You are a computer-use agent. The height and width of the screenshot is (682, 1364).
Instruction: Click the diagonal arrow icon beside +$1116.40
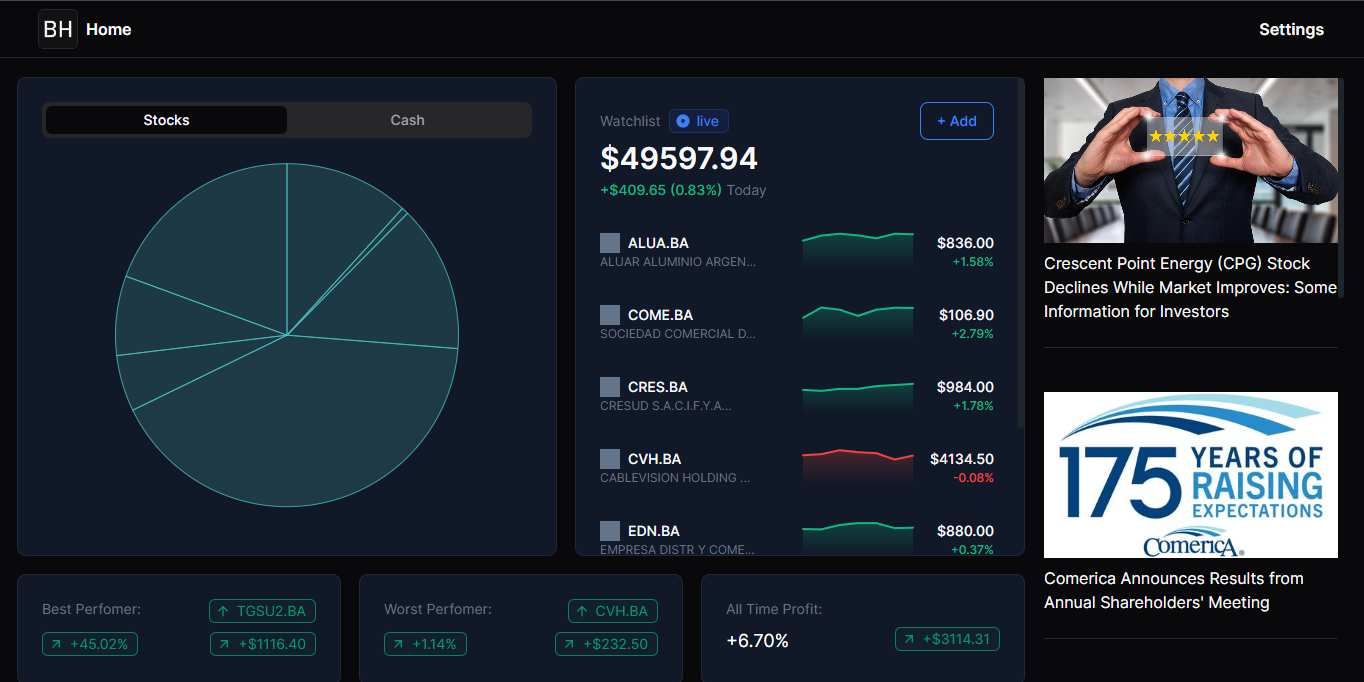[224, 644]
